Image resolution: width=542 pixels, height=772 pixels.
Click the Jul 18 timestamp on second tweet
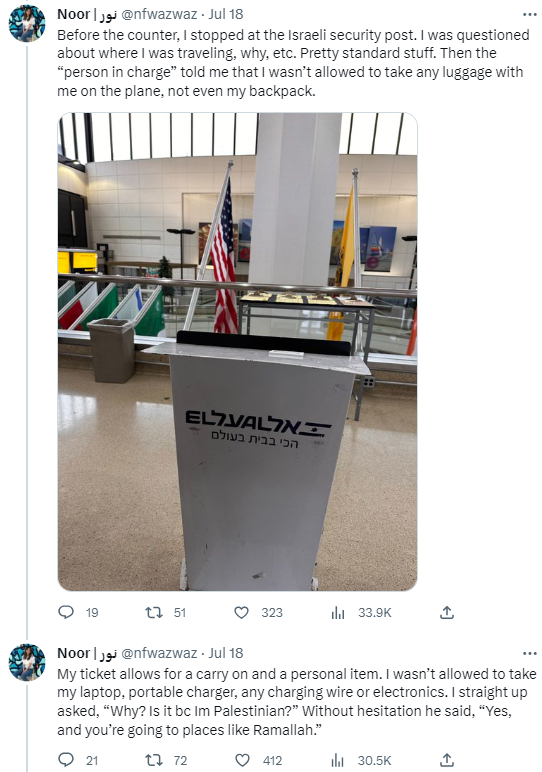[225, 653]
